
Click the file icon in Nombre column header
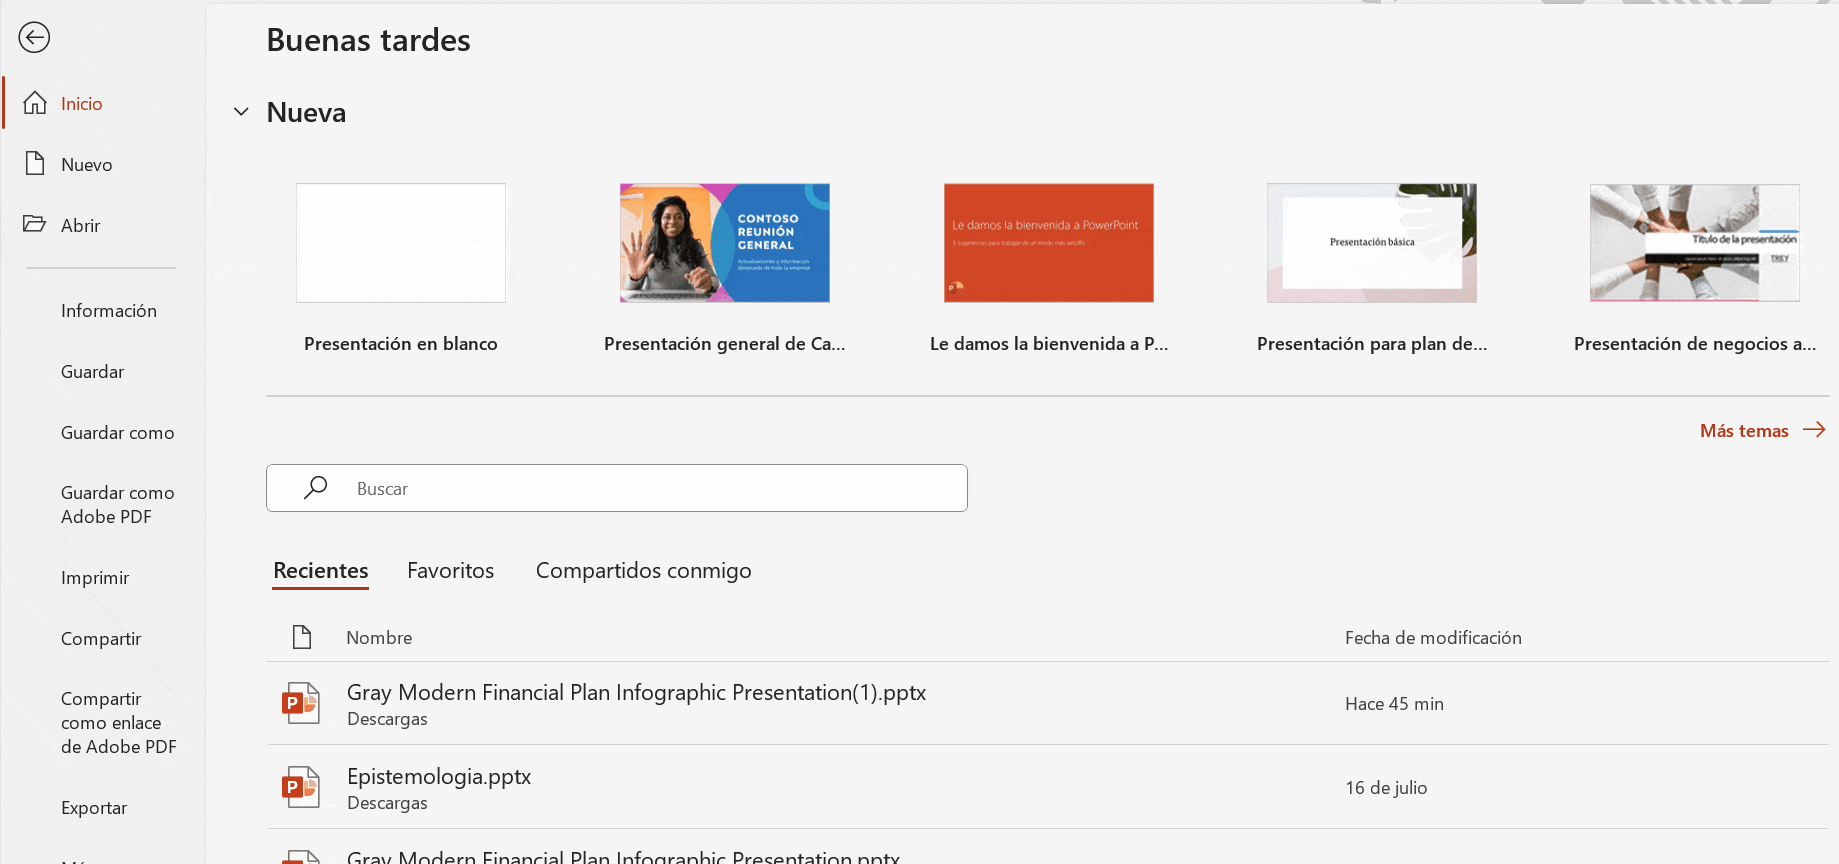tap(301, 637)
